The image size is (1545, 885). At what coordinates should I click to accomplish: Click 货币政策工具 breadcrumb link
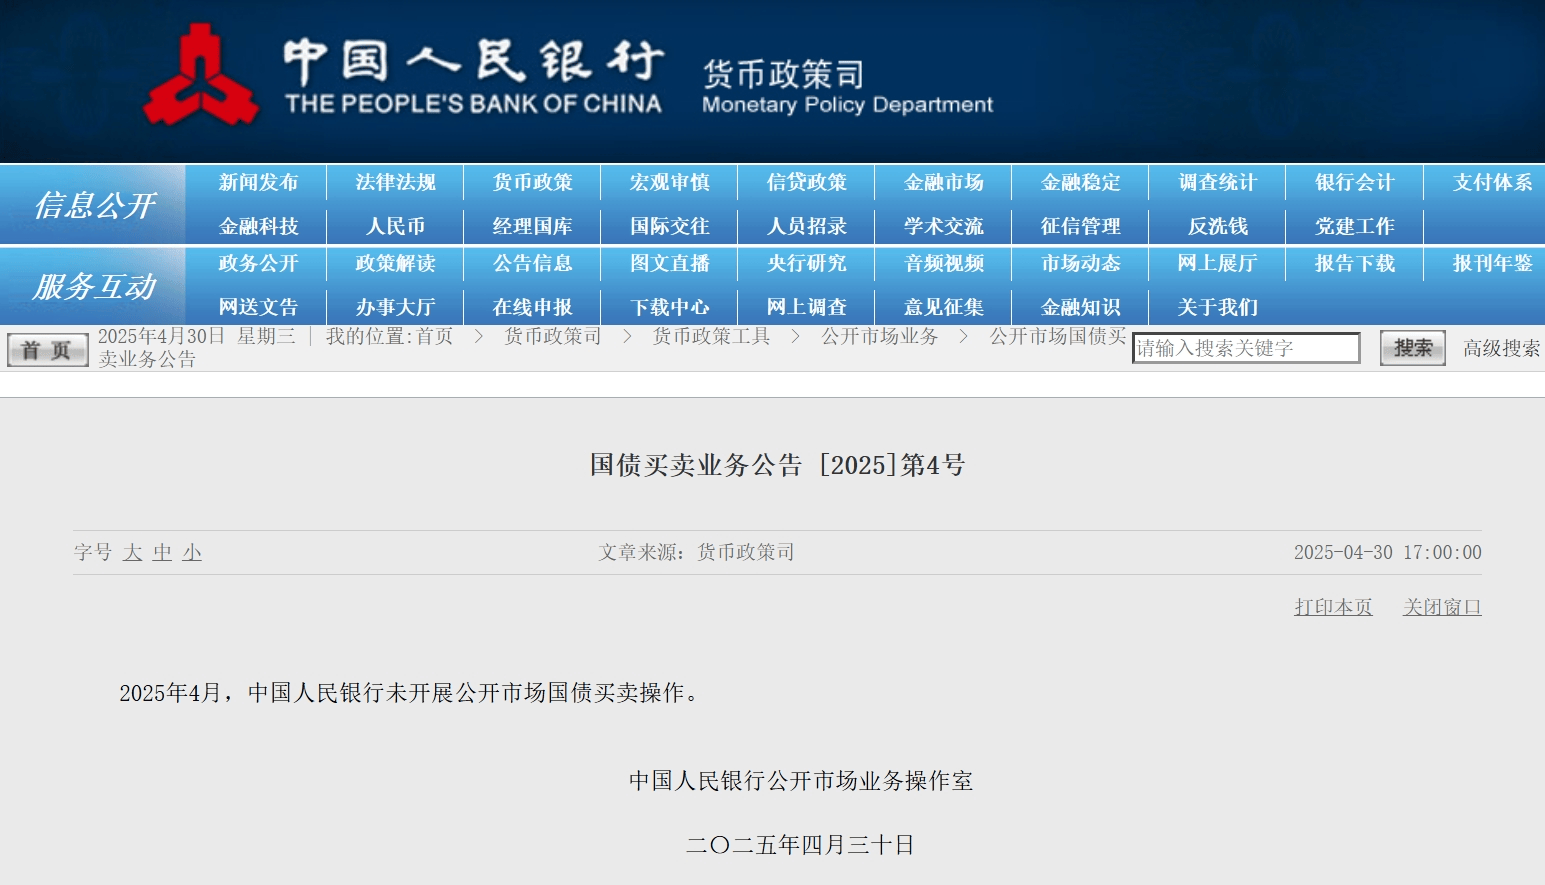pos(711,336)
